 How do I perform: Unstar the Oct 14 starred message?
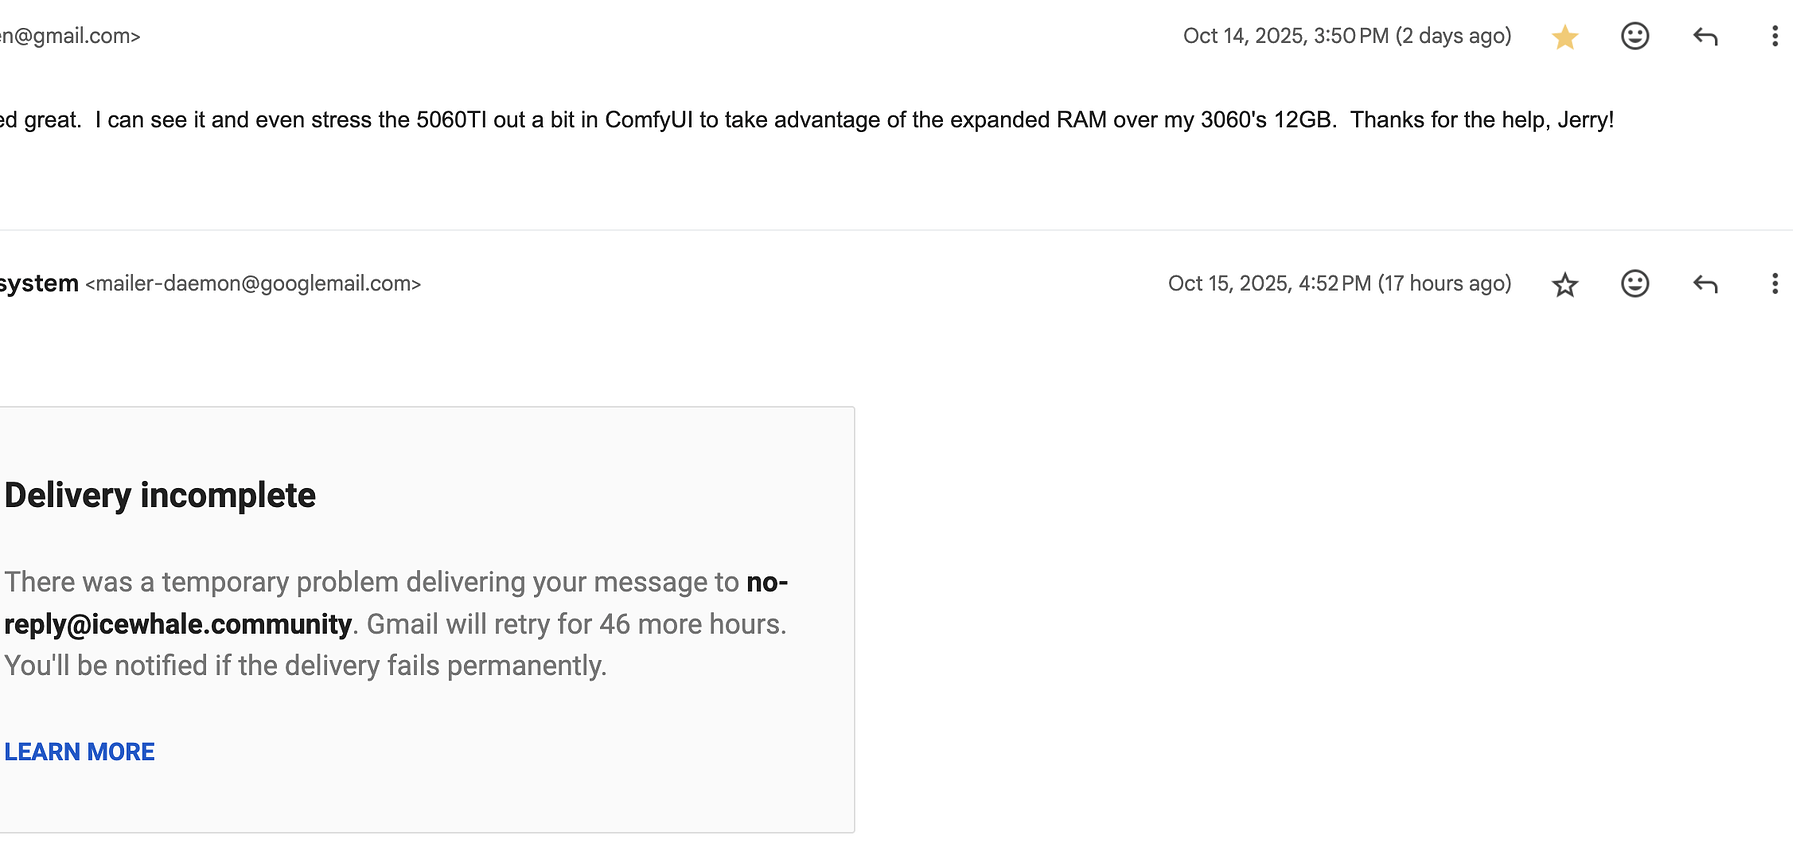1565,37
